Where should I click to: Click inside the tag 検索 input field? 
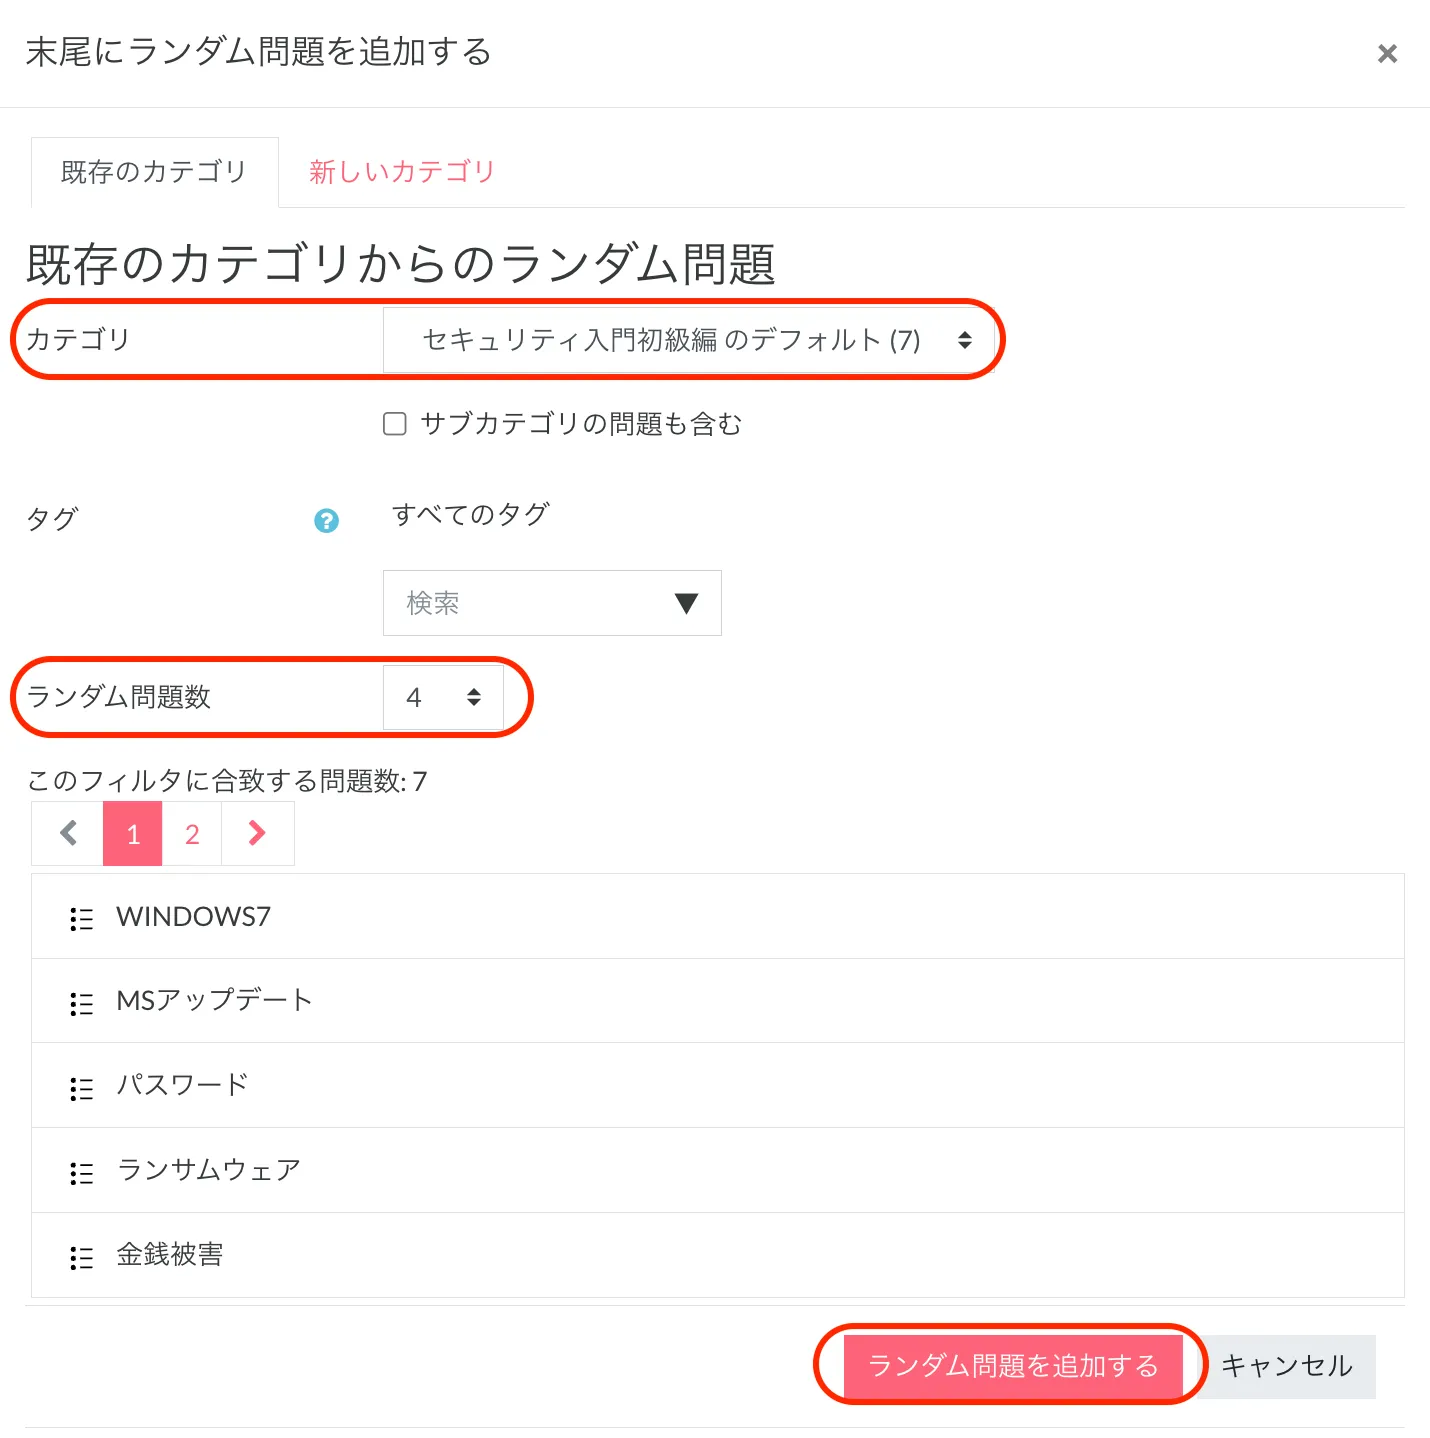pyautogui.click(x=520, y=603)
